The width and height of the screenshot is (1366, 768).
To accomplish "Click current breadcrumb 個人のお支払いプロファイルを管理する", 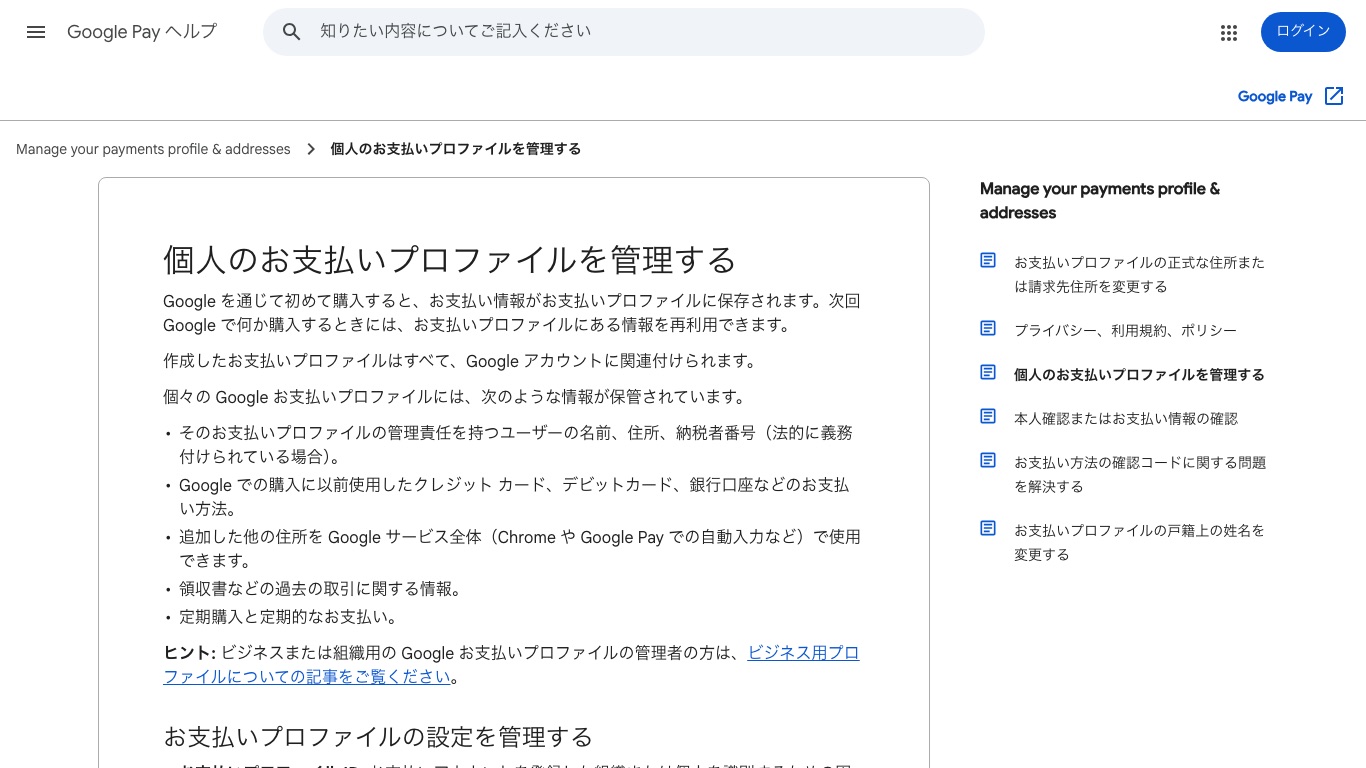I will click(x=456, y=149).
